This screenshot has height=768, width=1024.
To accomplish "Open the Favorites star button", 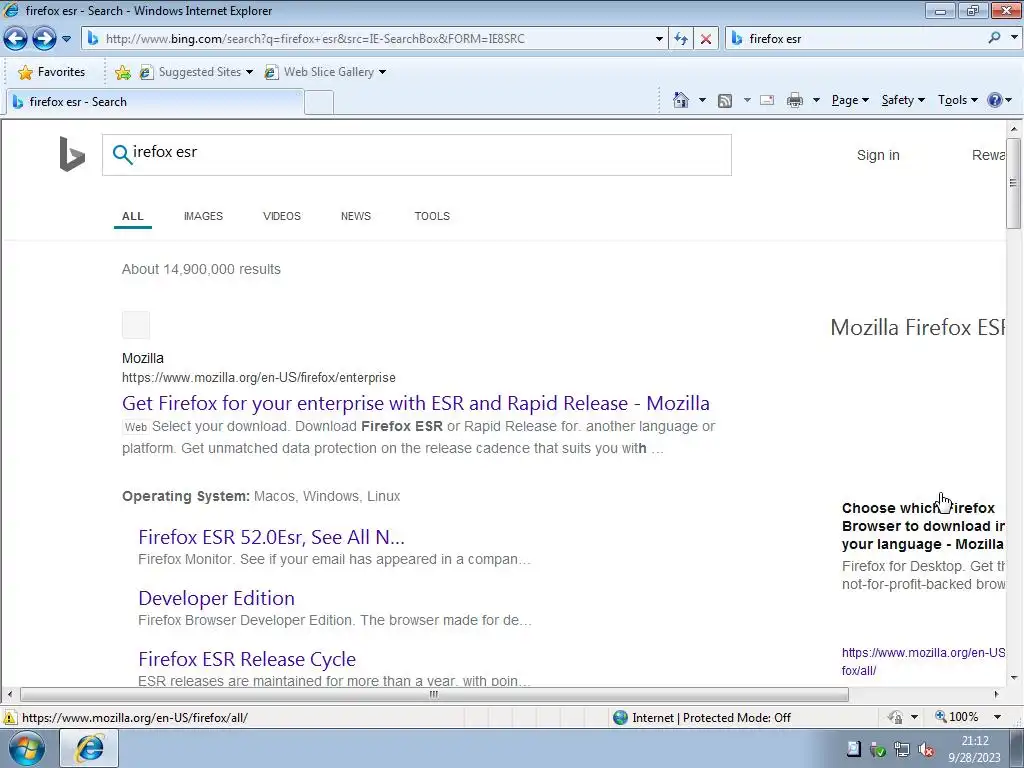I will click(x=52, y=72).
